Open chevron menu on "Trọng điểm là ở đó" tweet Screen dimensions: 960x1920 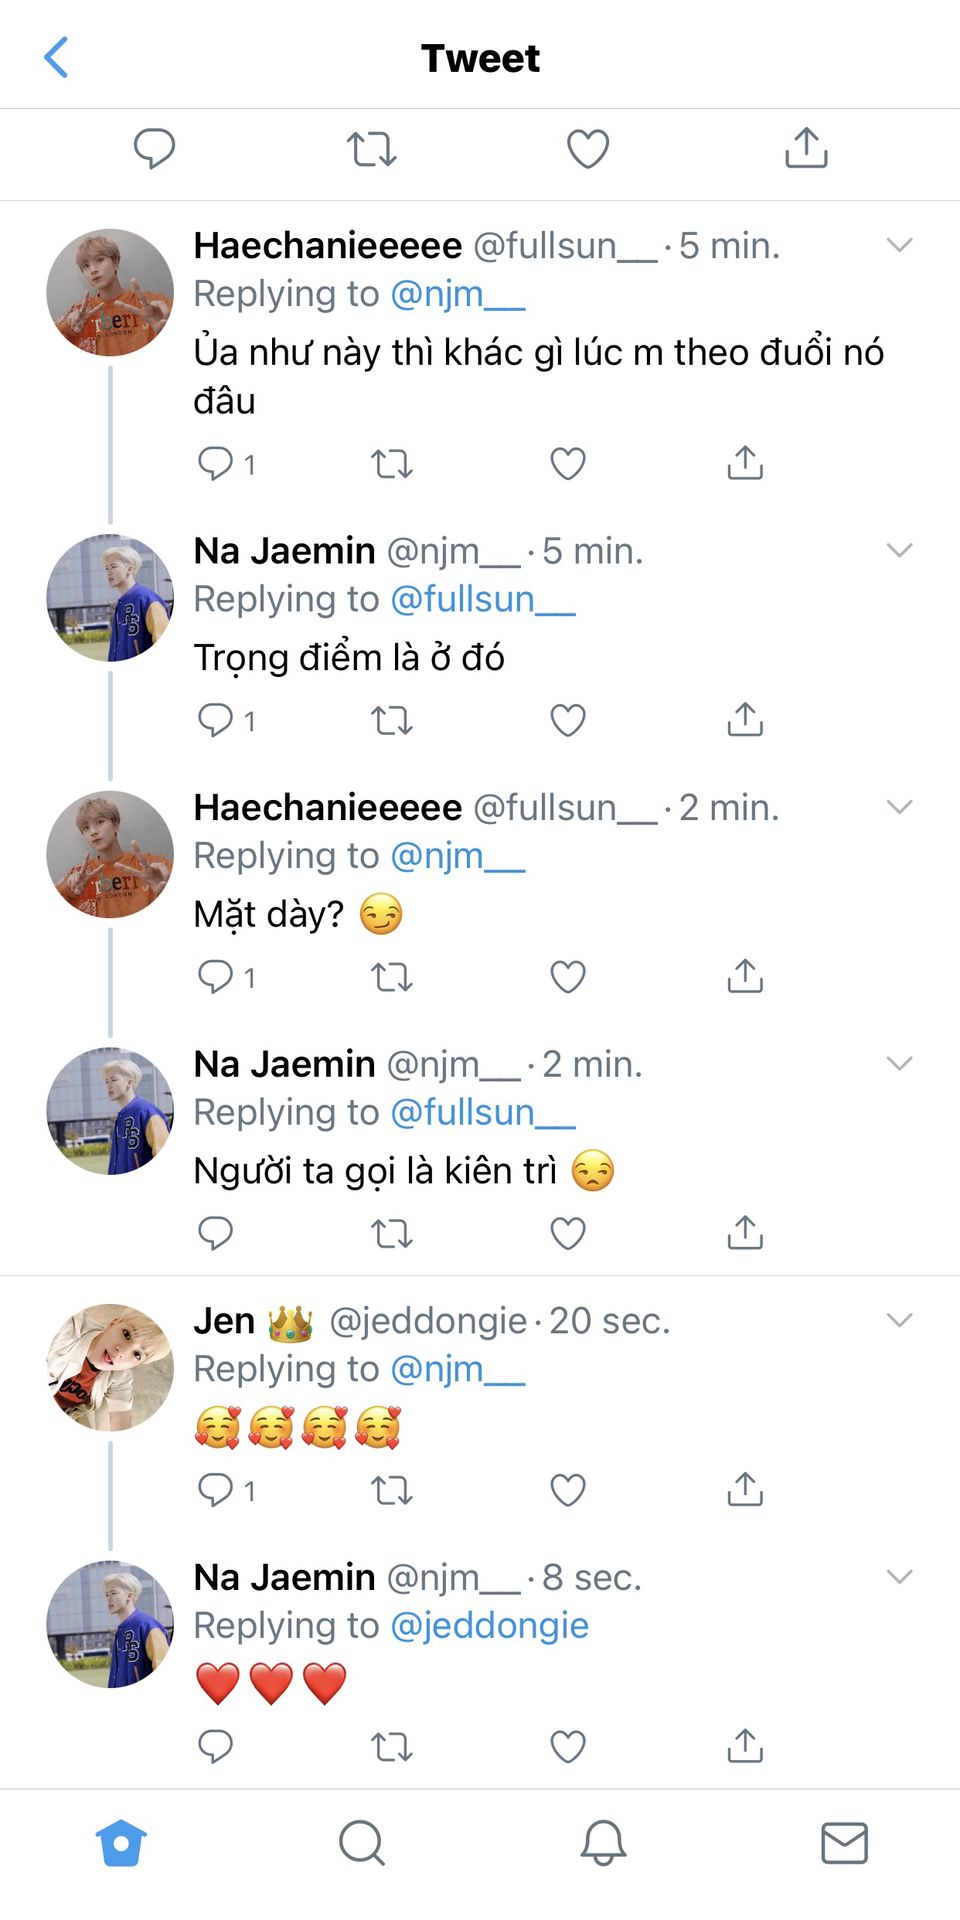pos(900,550)
